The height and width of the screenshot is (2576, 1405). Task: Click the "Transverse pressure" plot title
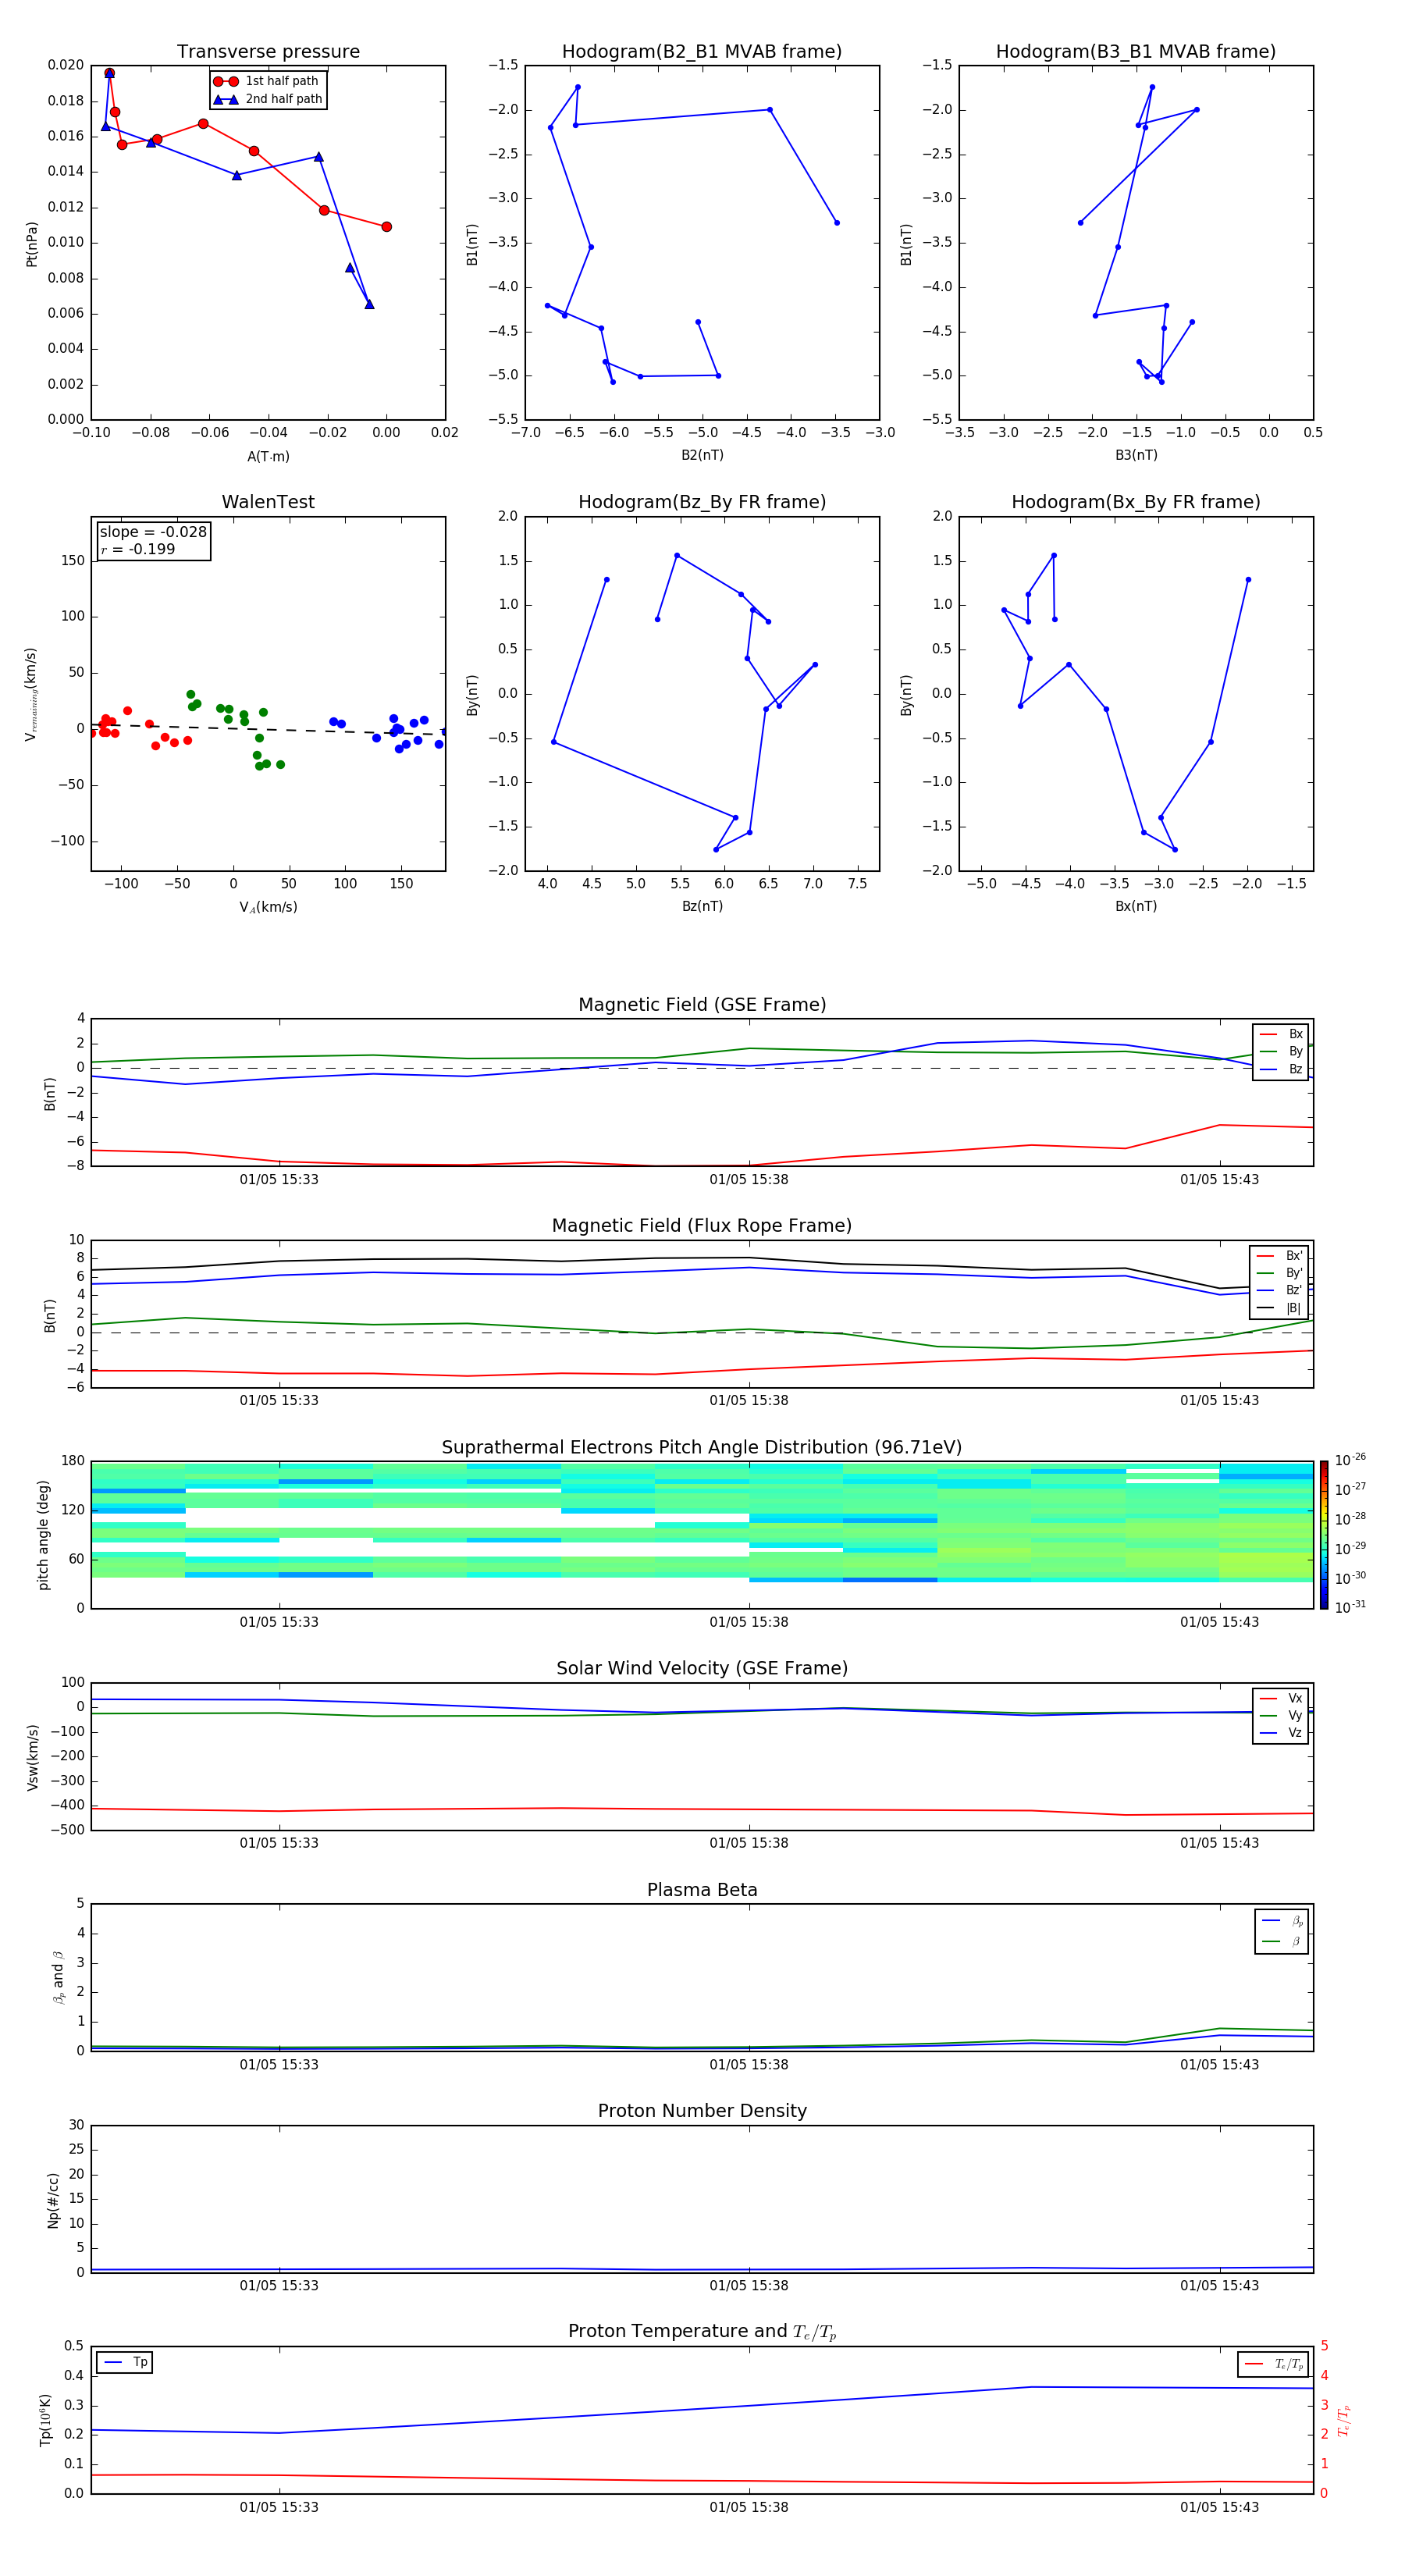(x=268, y=52)
